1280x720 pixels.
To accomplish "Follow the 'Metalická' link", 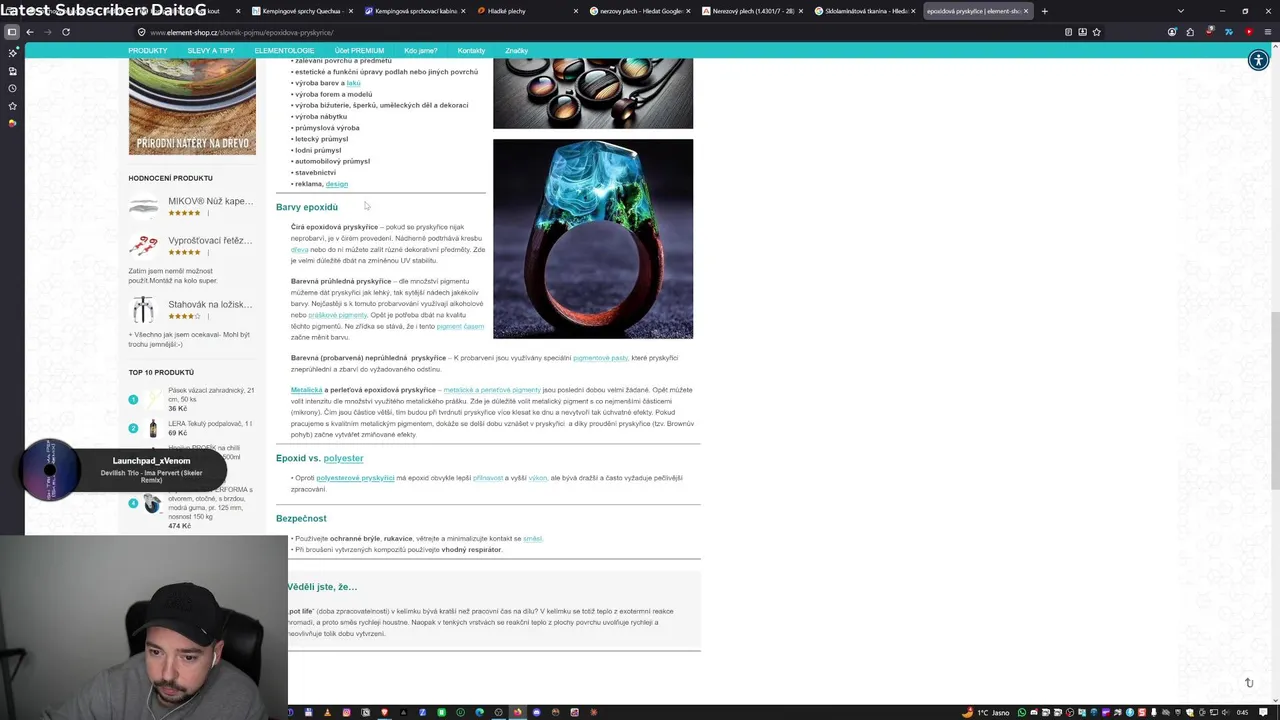I will (307, 390).
